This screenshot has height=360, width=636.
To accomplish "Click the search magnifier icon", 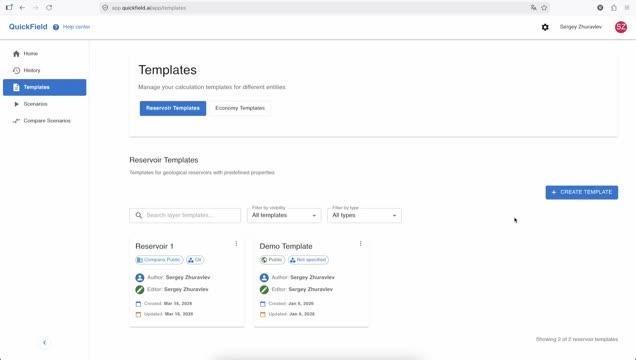I will (x=139, y=215).
